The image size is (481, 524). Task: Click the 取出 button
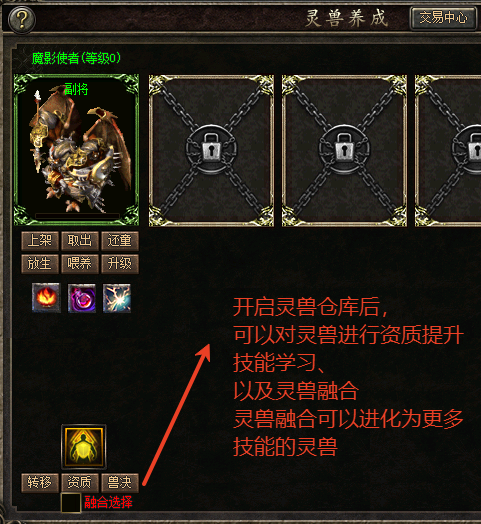[80, 241]
